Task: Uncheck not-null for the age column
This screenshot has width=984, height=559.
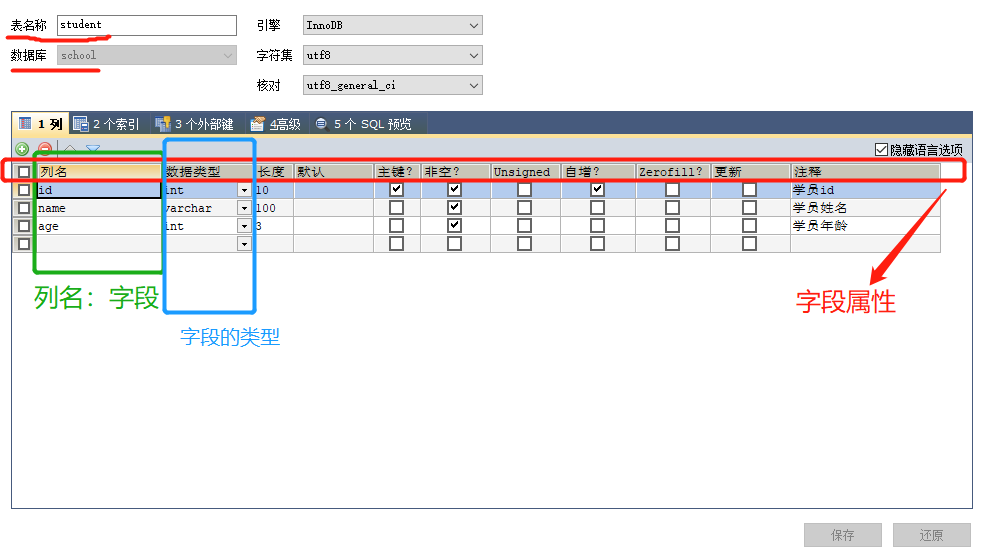Action: (454, 225)
